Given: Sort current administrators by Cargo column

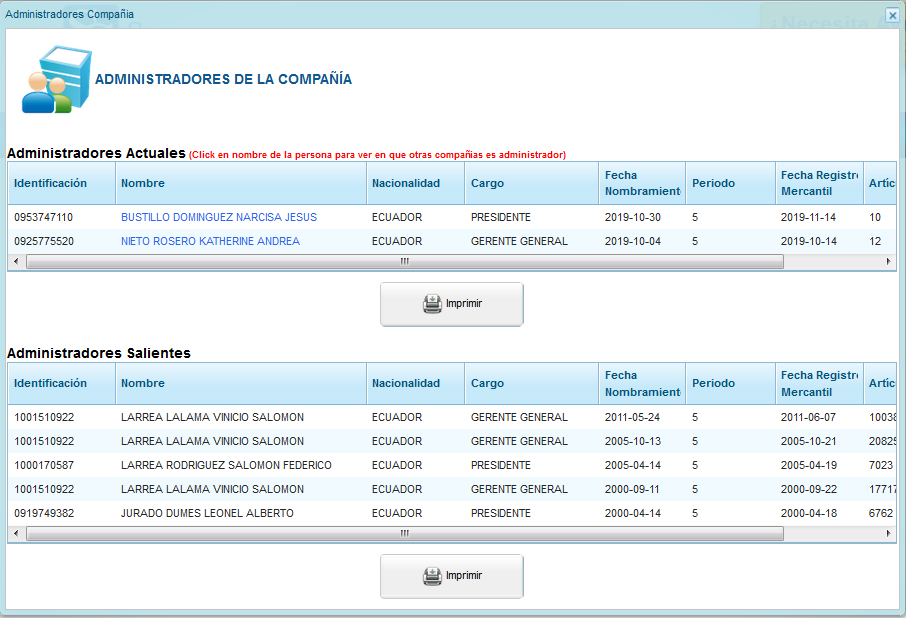Looking at the screenshot, I should [x=487, y=183].
